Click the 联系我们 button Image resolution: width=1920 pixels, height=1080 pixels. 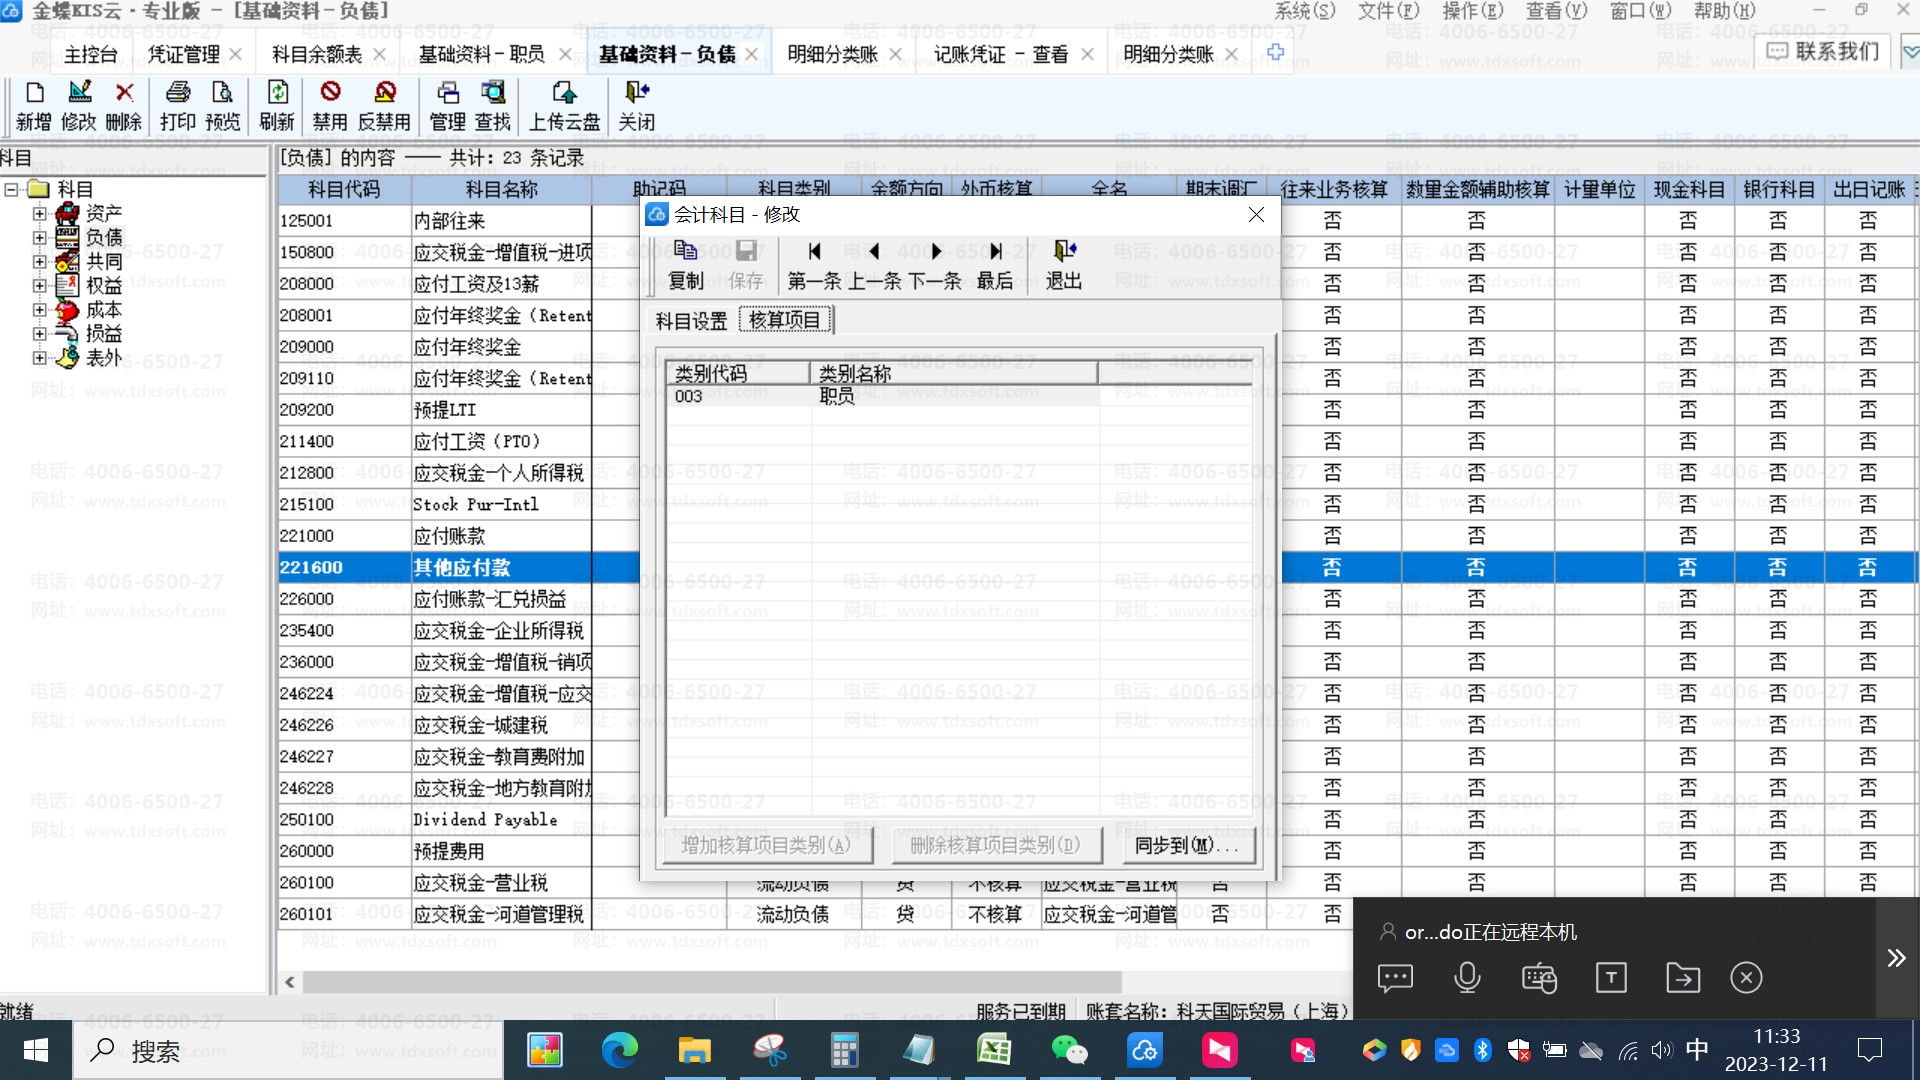(1823, 51)
